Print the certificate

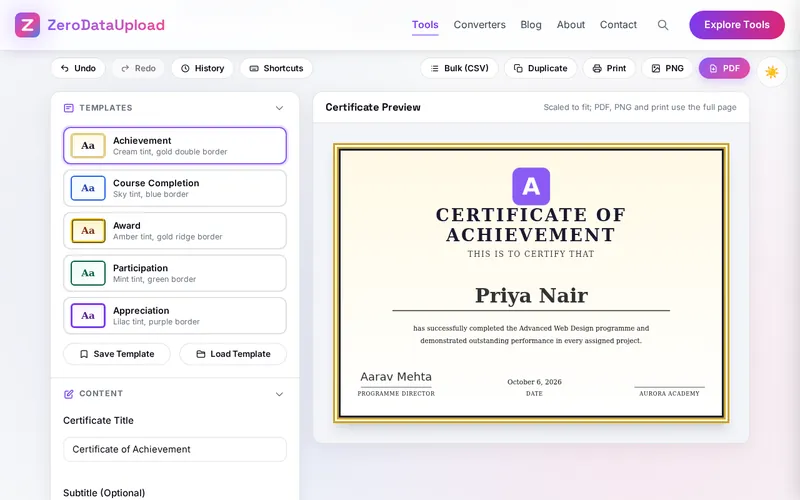[x=609, y=68]
